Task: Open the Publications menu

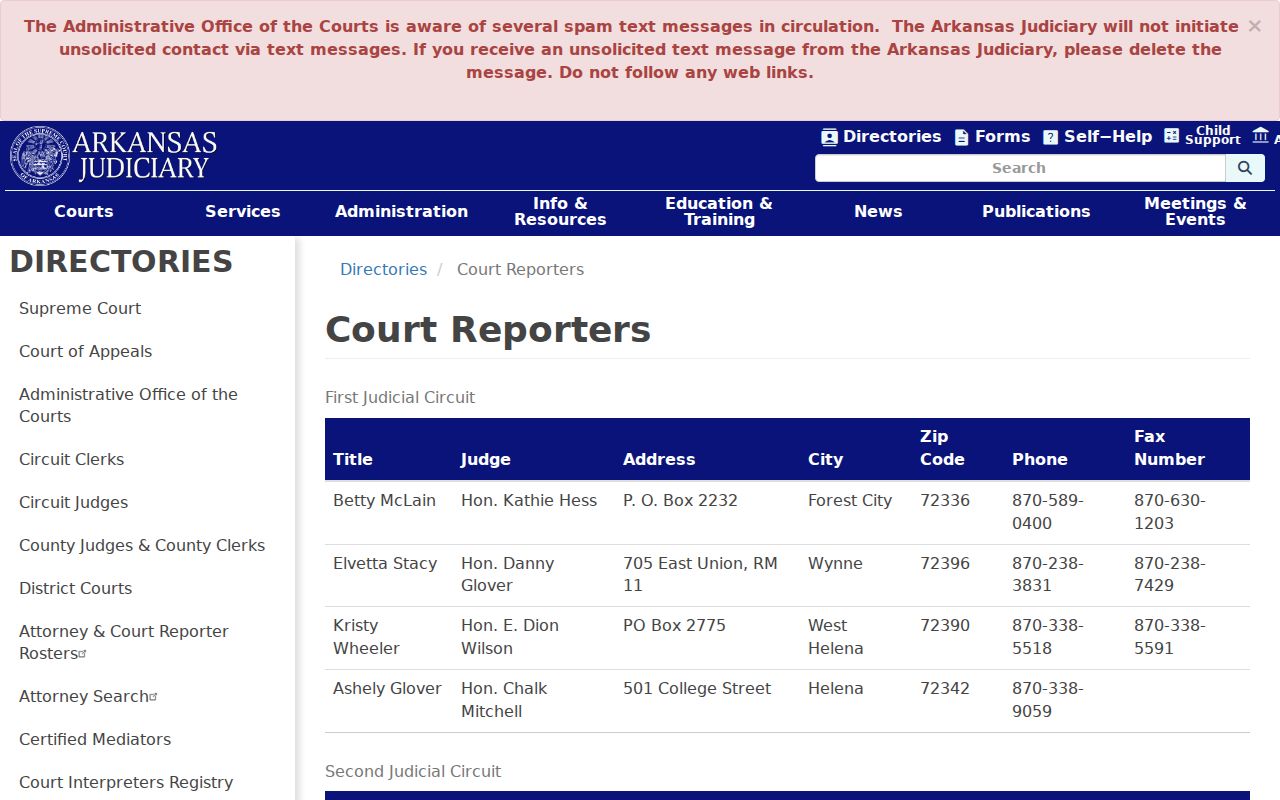Action: pyautogui.click(x=1036, y=212)
